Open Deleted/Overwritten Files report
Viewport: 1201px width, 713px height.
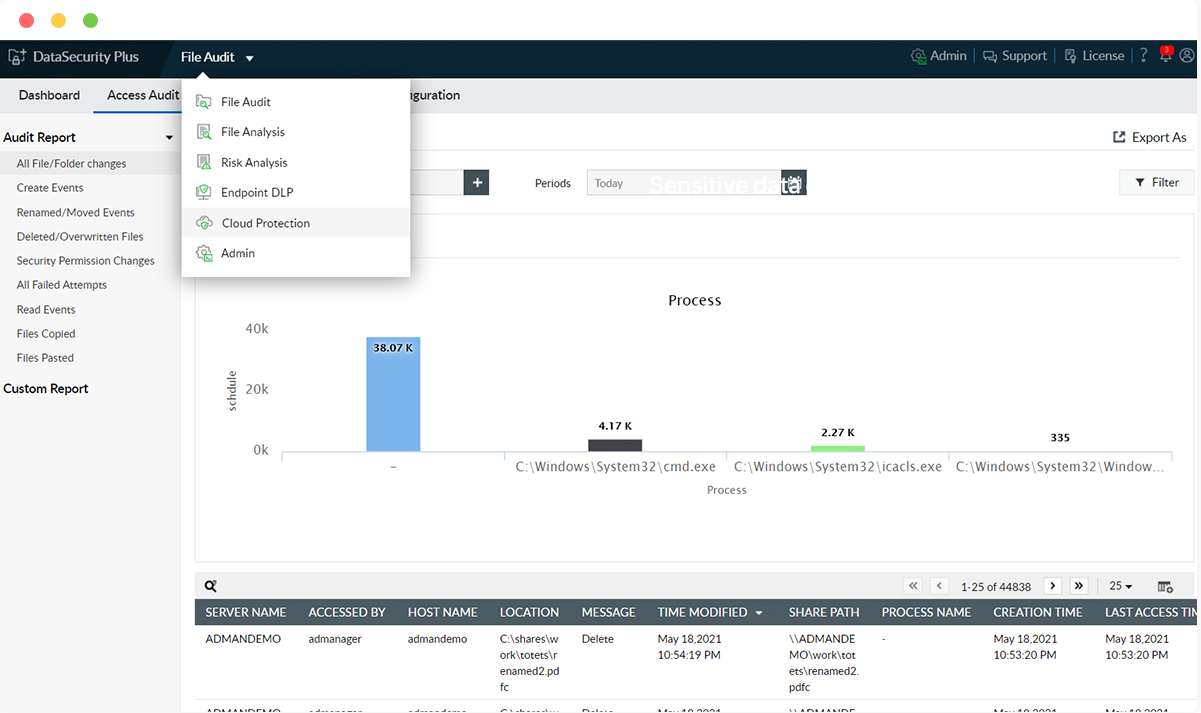point(80,237)
